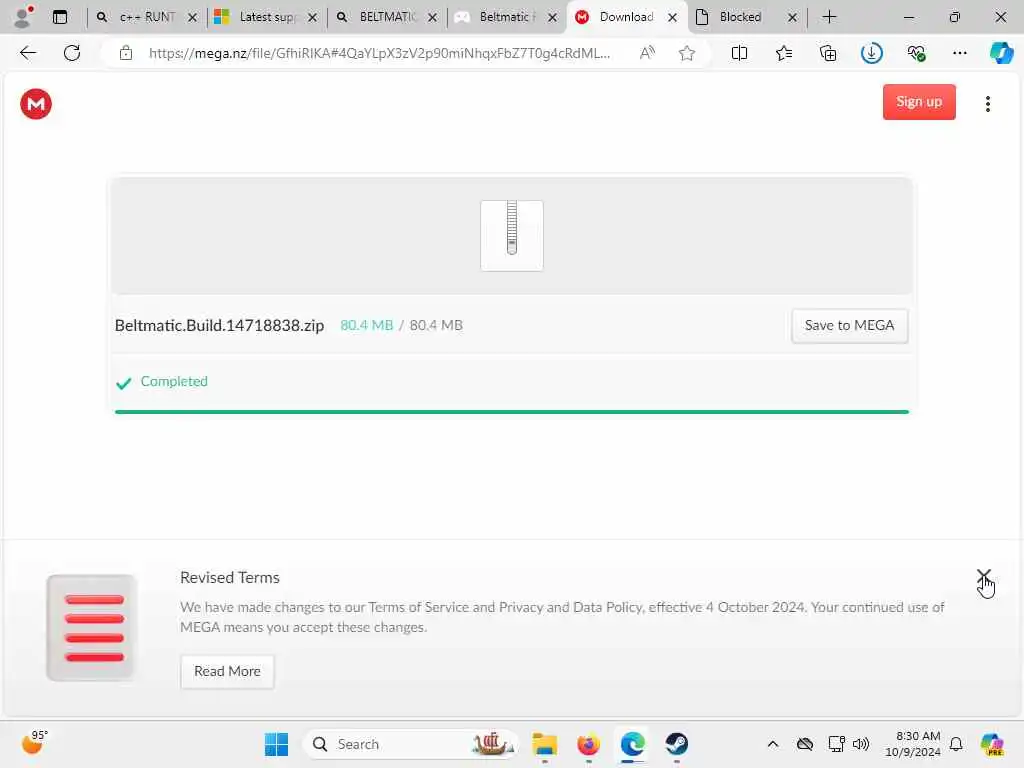
Task: Open the clock showing 8:30 AM
Action: tap(913, 744)
